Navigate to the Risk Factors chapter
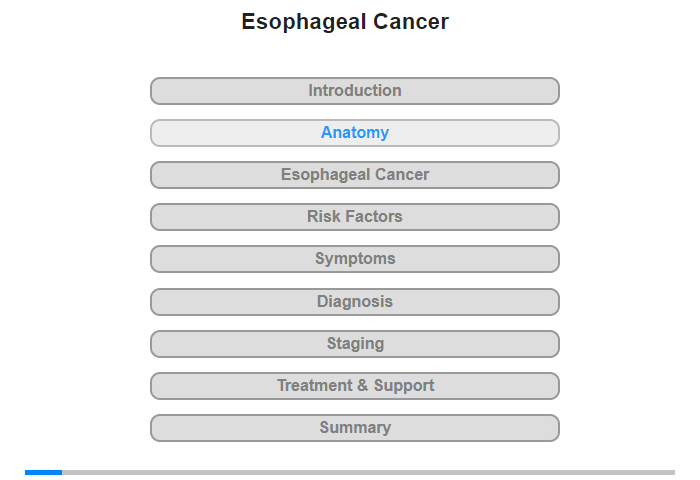Viewport: 700px width, 480px height. pyautogui.click(x=354, y=217)
